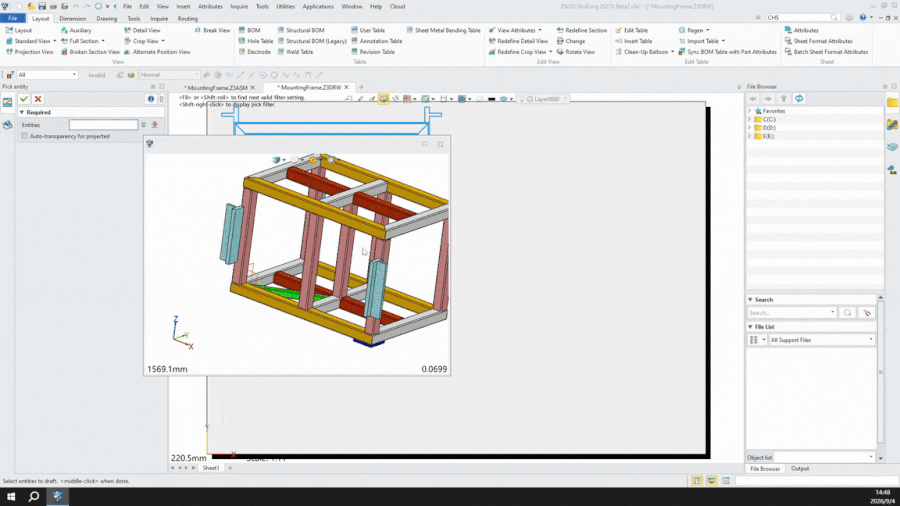Viewport: 900px width, 506px height.
Task: Open the Full Section dropdown arrow
Action: [x=103, y=41]
